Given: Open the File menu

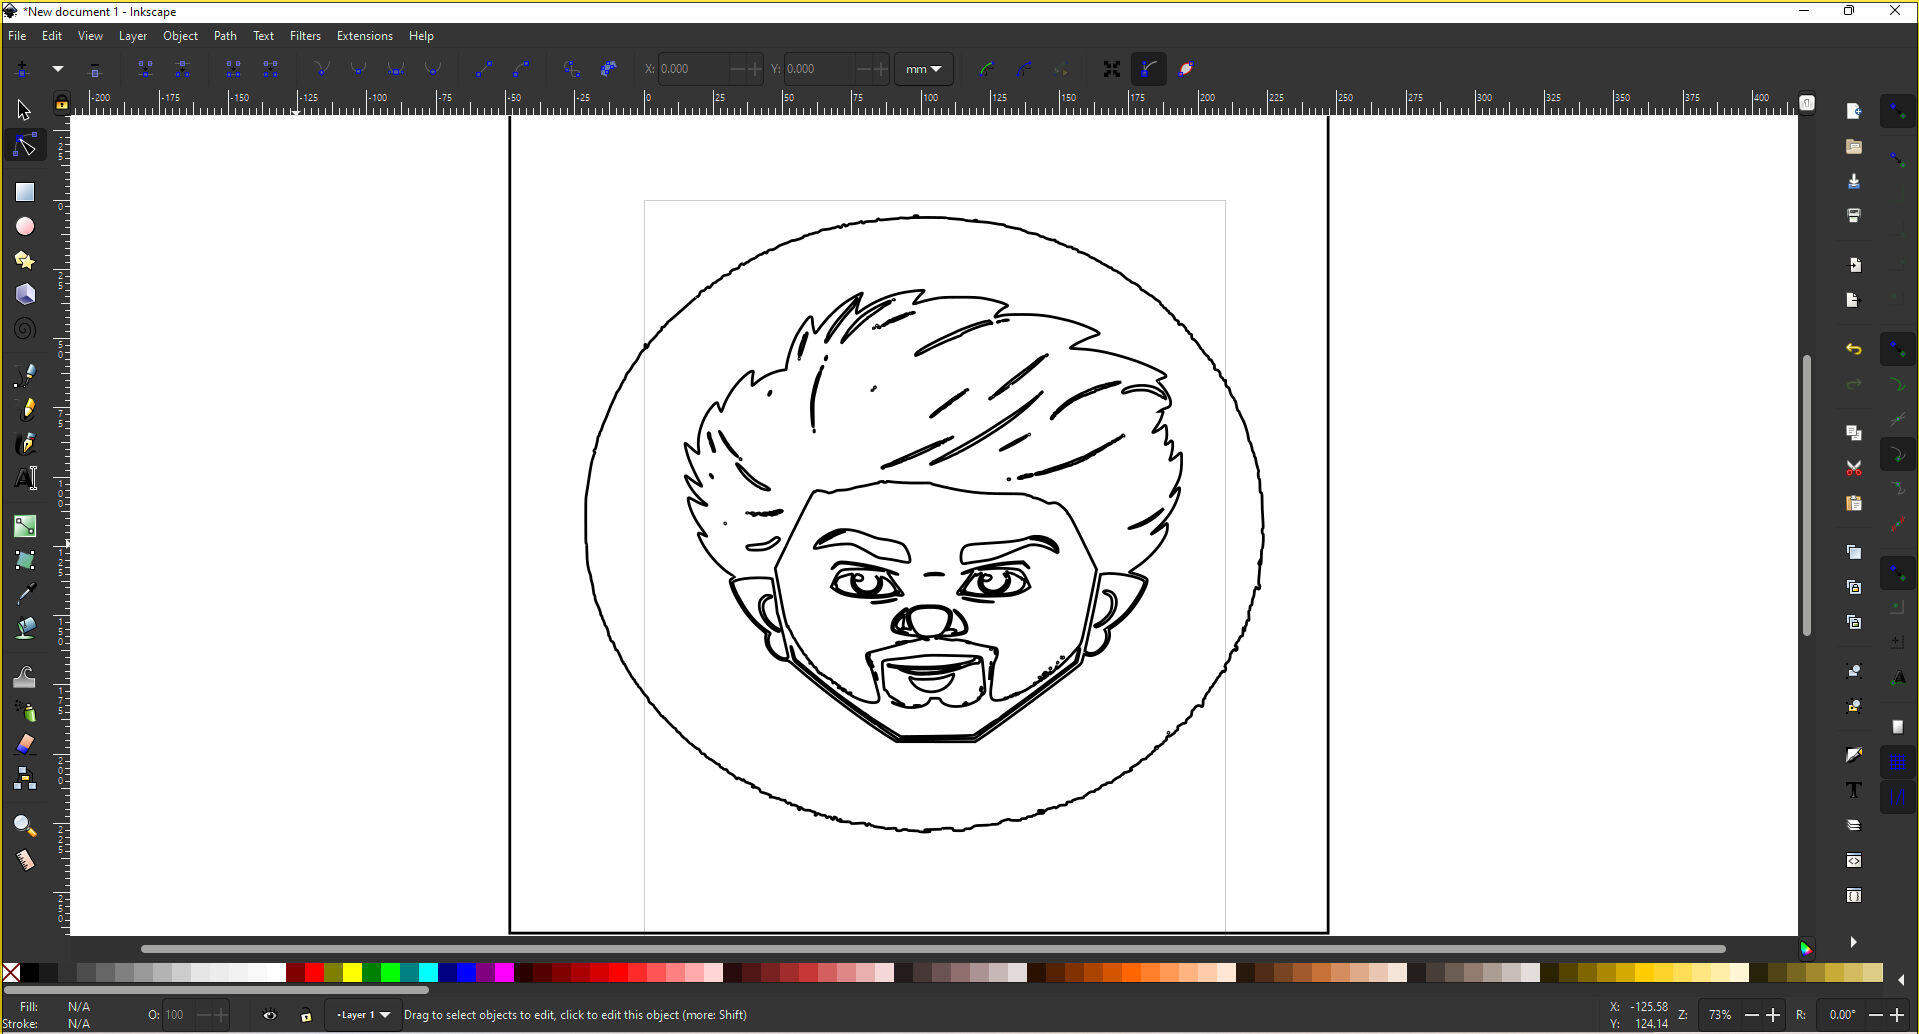Looking at the screenshot, I should [17, 36].
